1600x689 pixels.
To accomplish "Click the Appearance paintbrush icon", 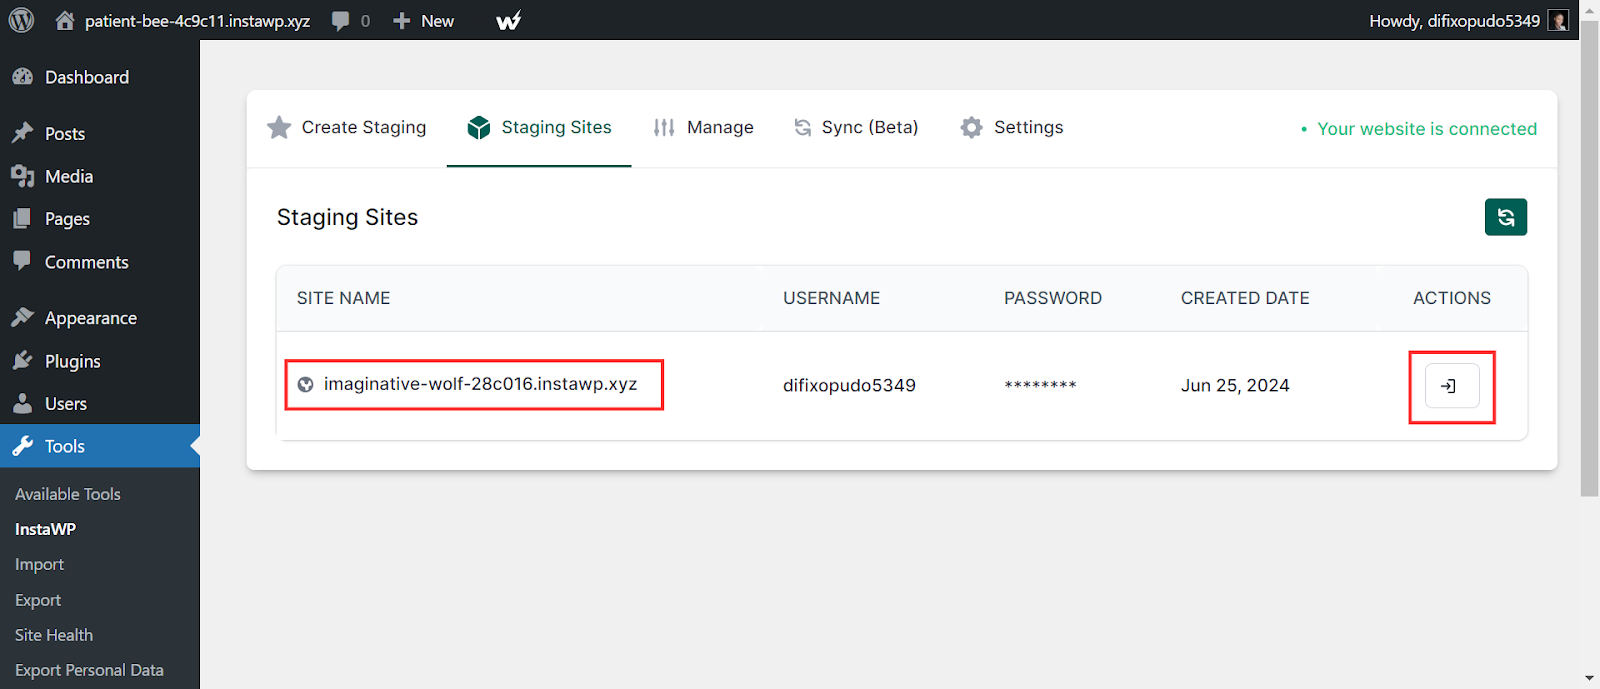I will (23, 317).
